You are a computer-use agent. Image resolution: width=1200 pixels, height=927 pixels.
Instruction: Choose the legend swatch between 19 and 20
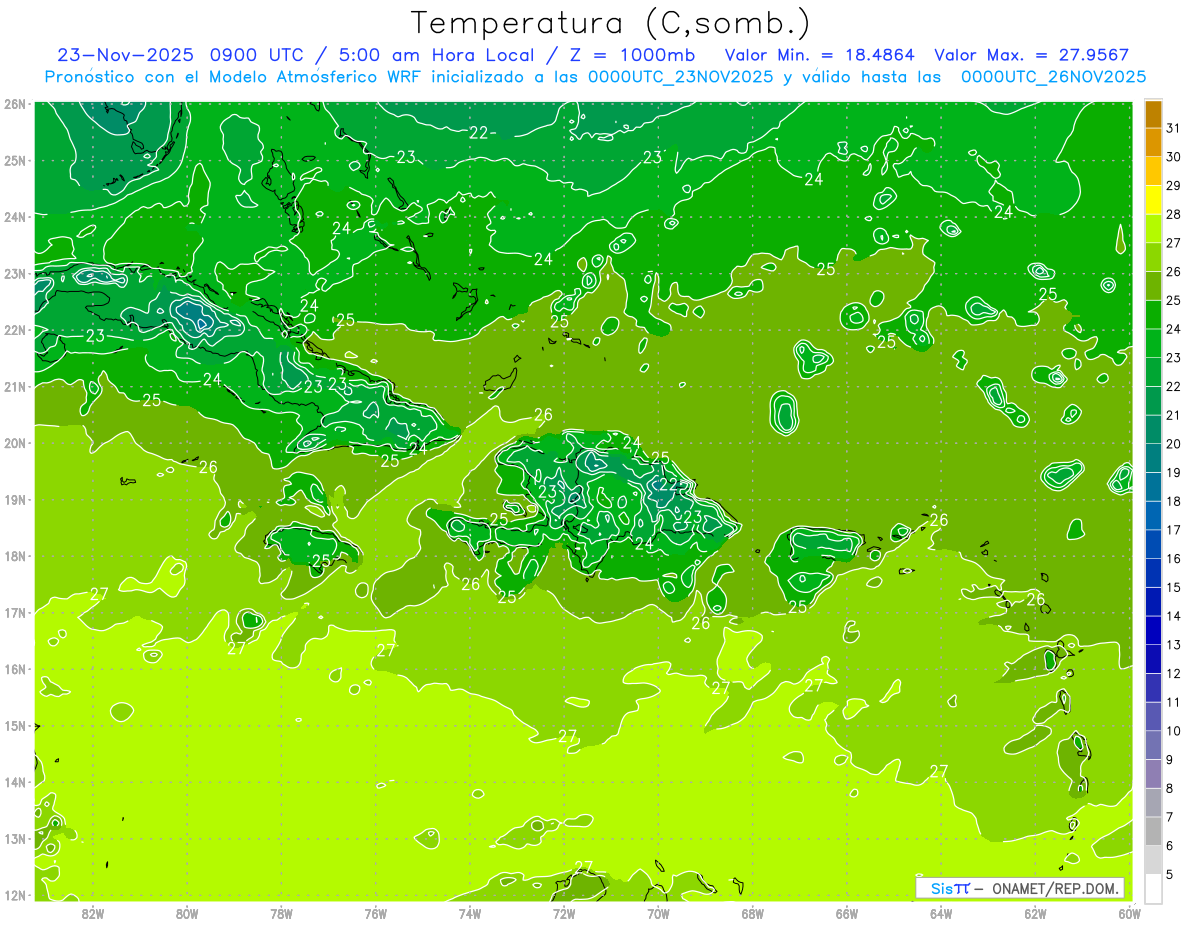1153,458
